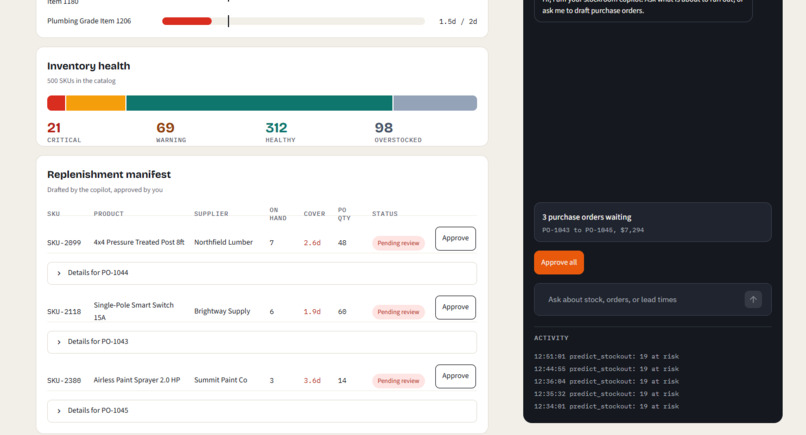The width and height of the screenshot is (806, 435).
Task: Approve the SKU-2388 Paint Sprayer order
Action: [x=455, y=376]
